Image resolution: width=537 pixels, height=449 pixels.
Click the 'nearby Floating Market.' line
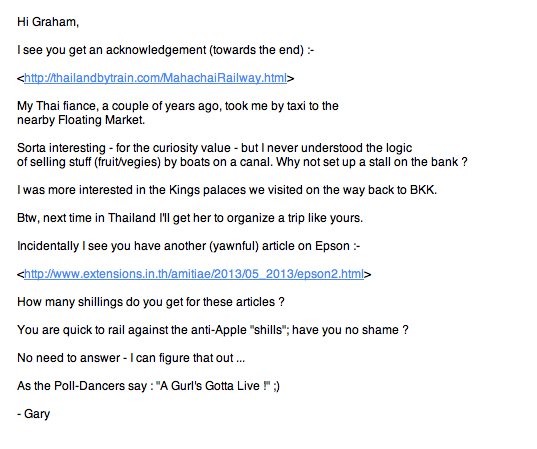point(81,120)
